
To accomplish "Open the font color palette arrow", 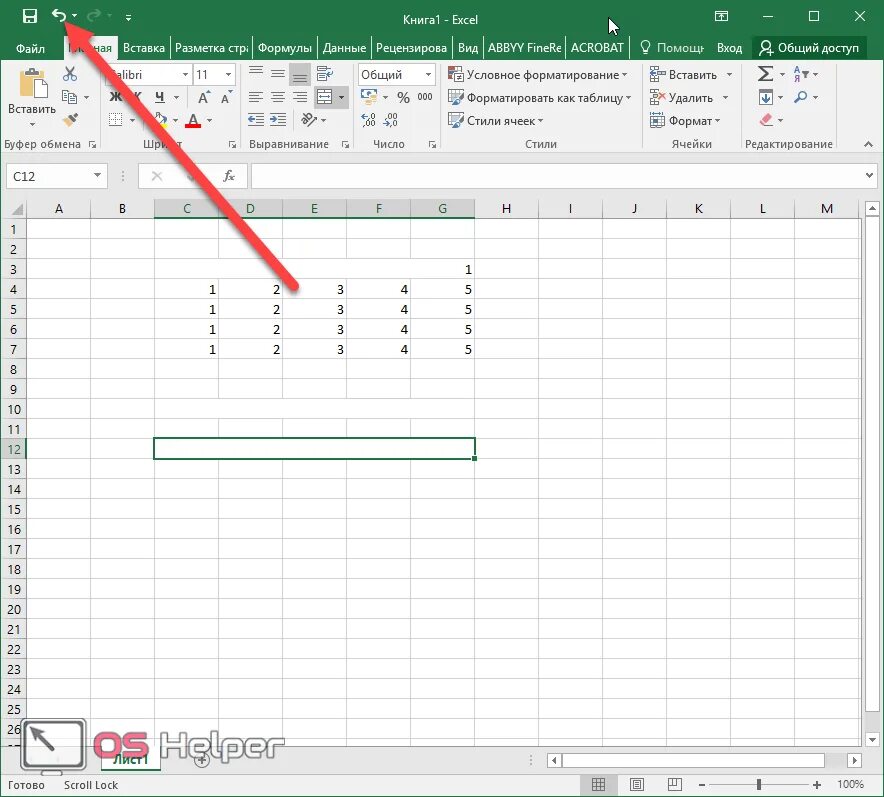I will (x=210, y=120).
